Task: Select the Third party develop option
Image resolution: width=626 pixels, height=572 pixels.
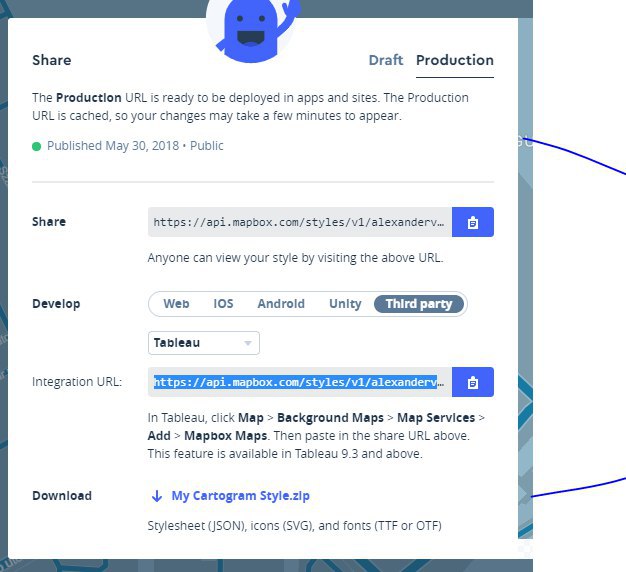Action: pyautogui.click(x=419, y=304)
